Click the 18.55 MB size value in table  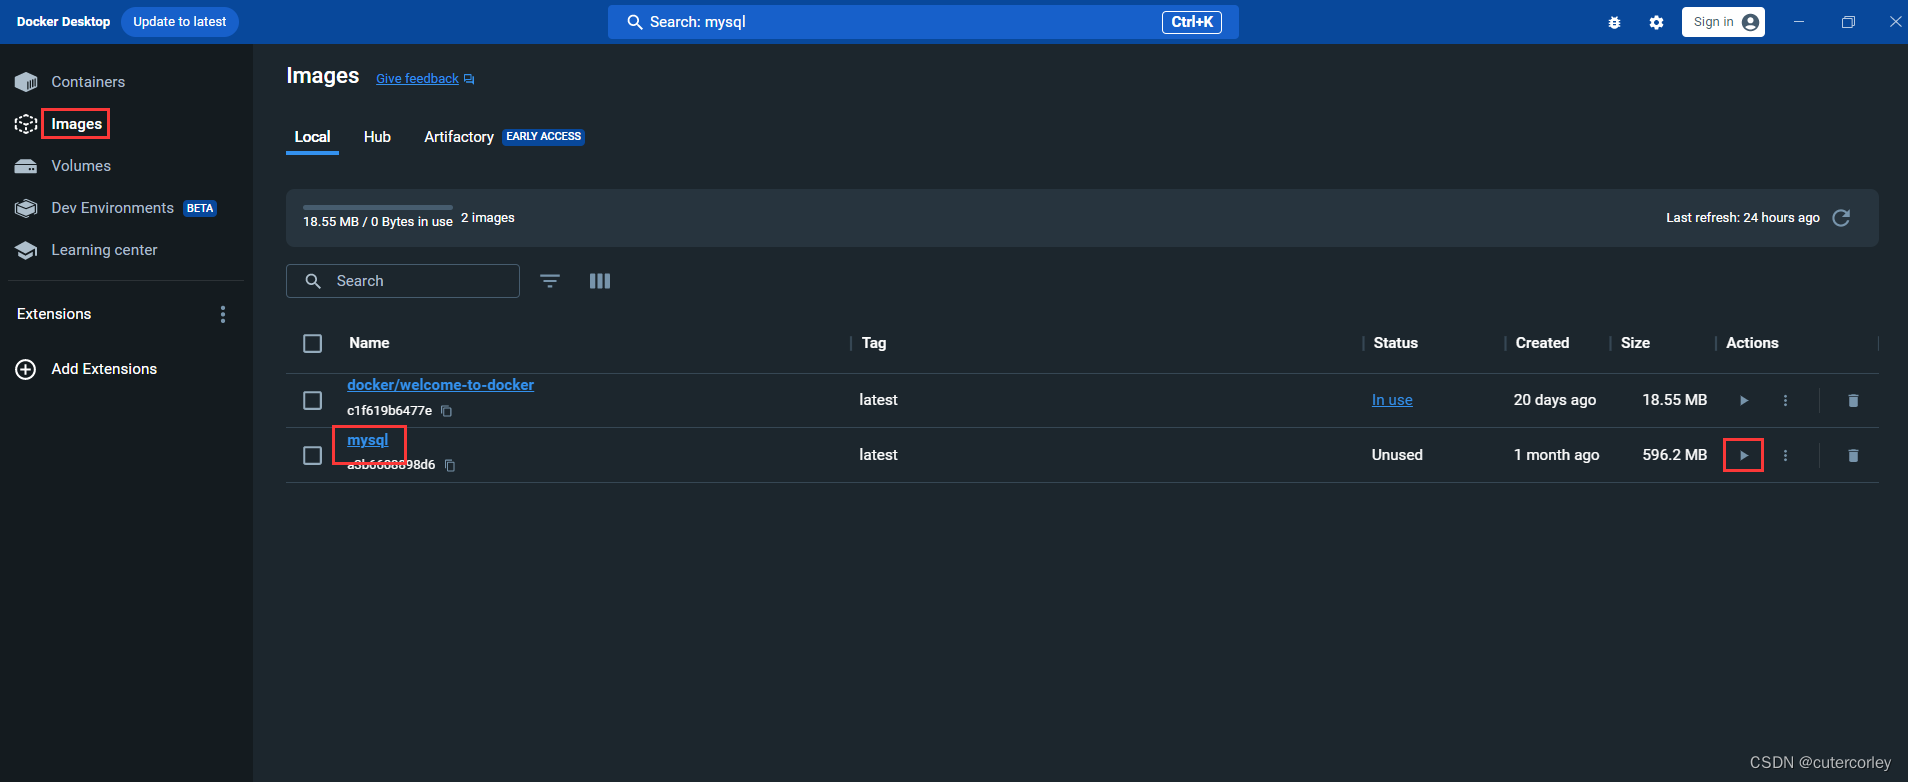(x=1675, y=400)
